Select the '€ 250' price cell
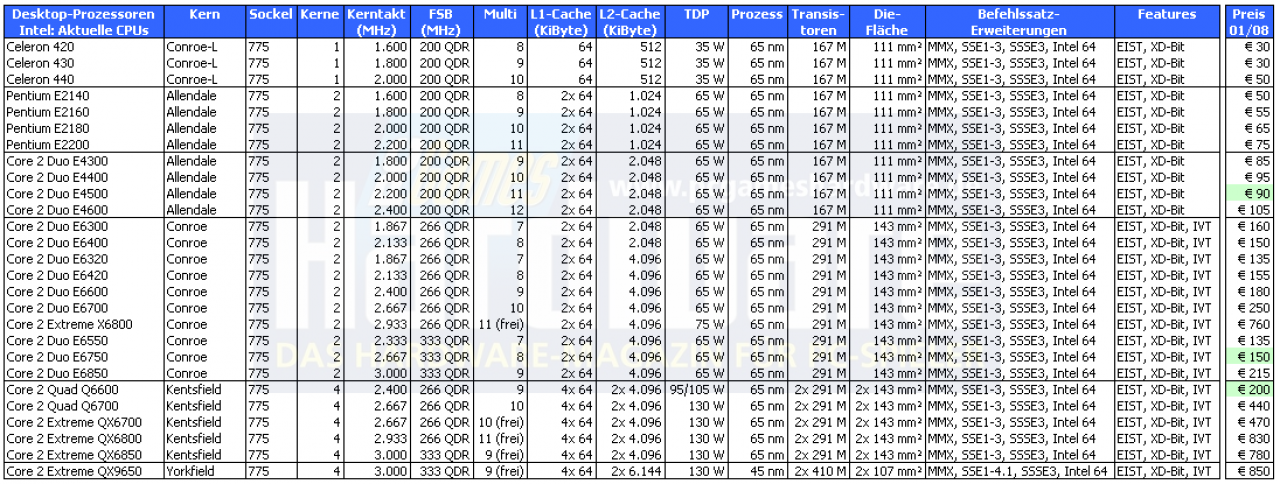 click(x=1250, y=307)
